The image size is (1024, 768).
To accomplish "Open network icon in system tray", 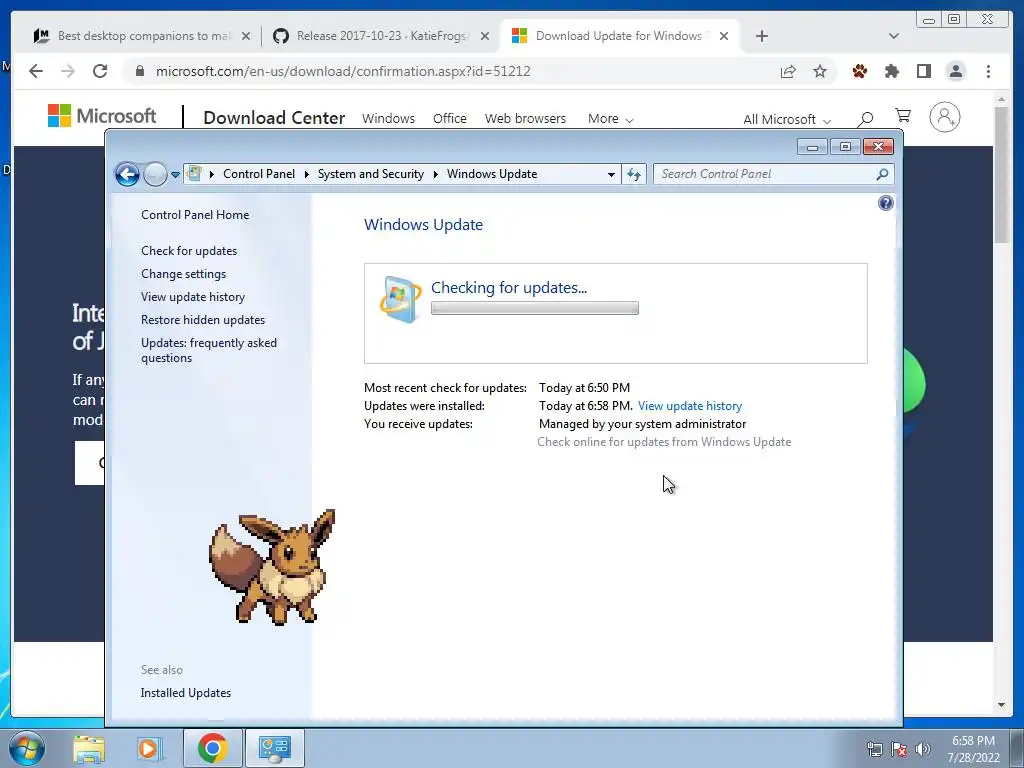I will pos(874,749).
